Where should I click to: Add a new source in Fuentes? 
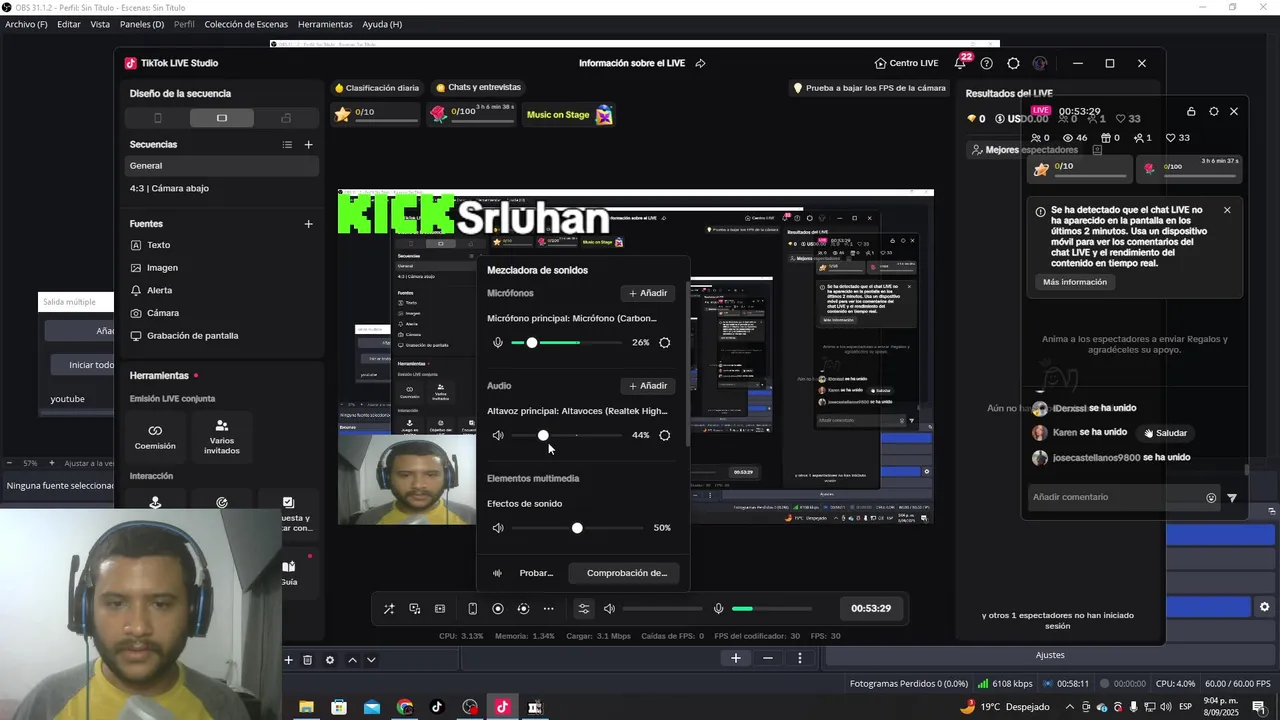(x=308, y=224)
